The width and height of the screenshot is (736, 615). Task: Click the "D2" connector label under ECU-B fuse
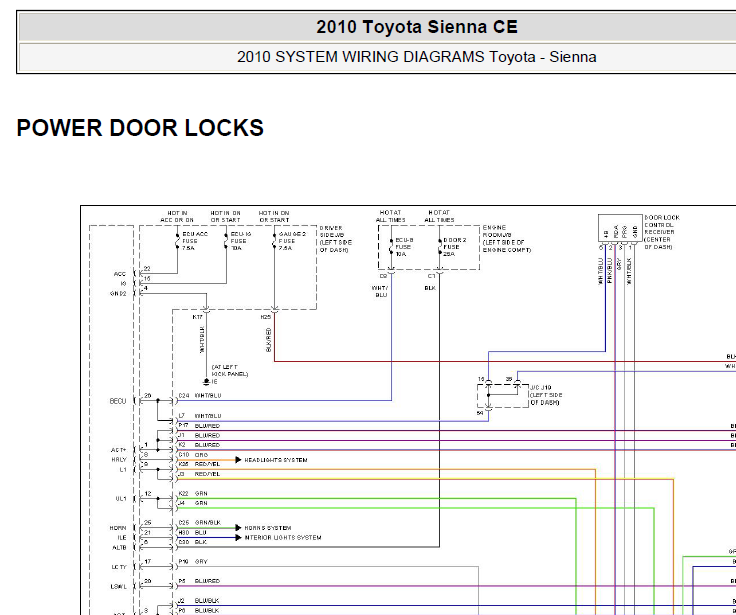tap(383, 276)
